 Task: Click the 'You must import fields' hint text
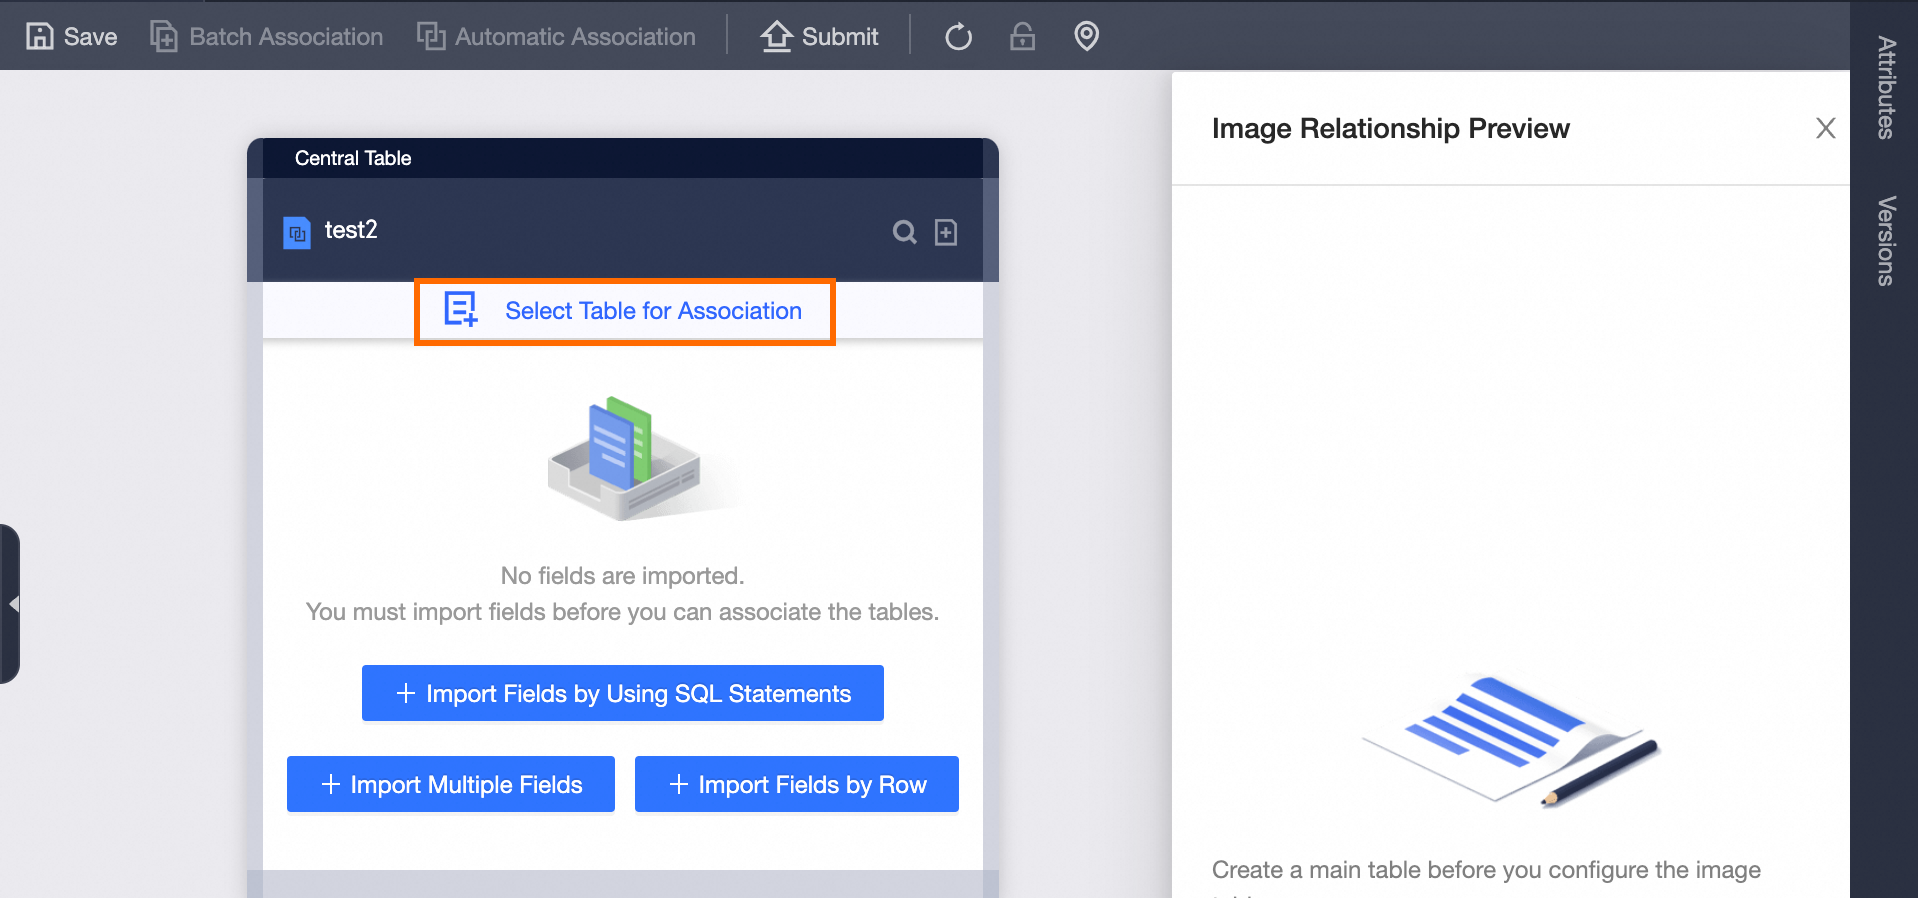click(x=623, y=612)
